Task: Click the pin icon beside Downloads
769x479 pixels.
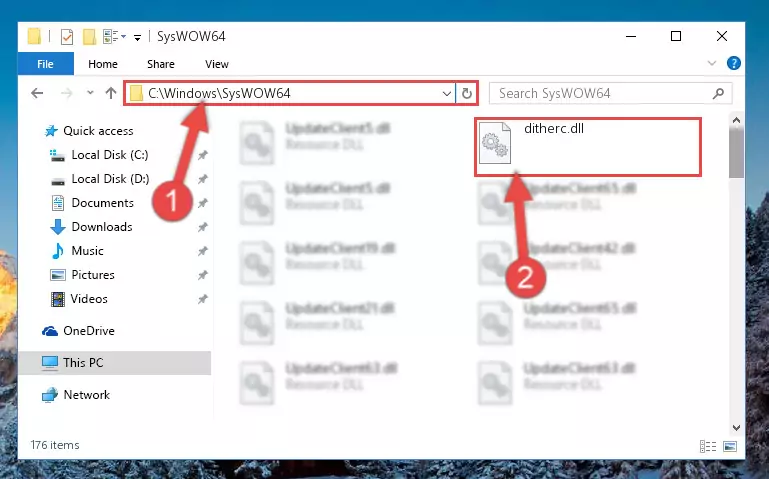Action: tap(203, 227)
